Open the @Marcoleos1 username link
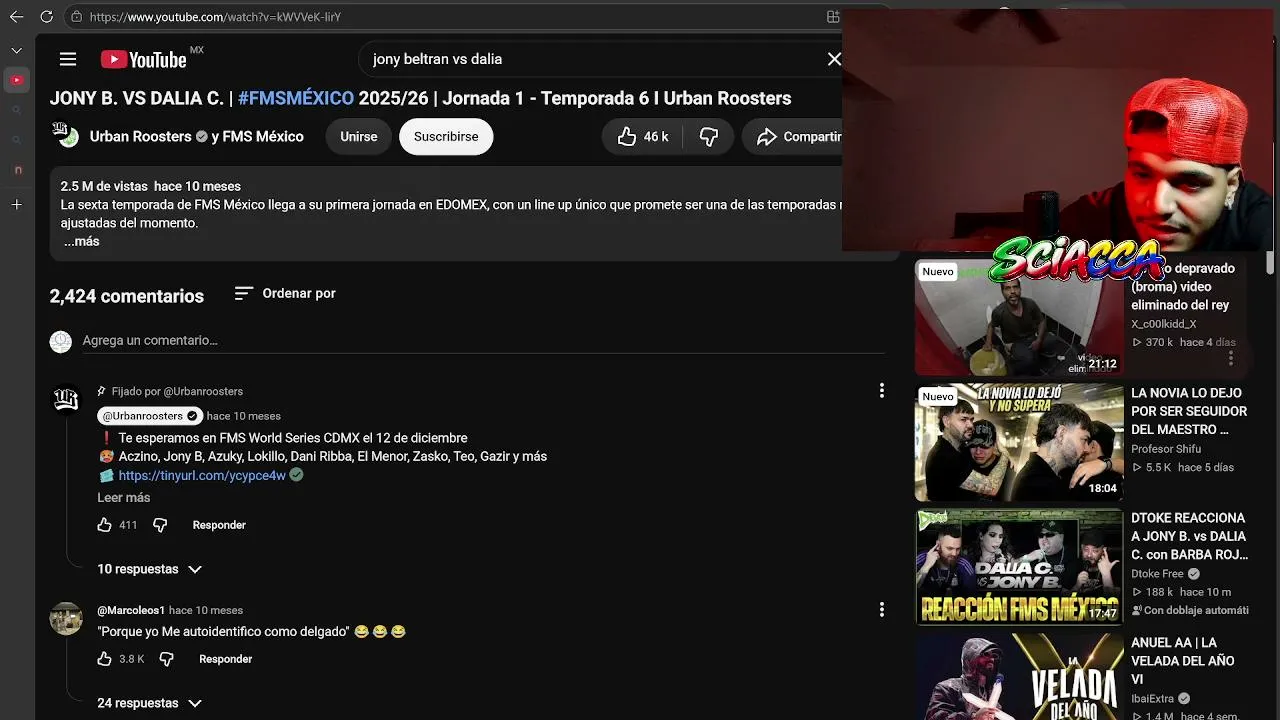Image resolution: width=1280 pixels, height=720 pixels. coord(131,610)
